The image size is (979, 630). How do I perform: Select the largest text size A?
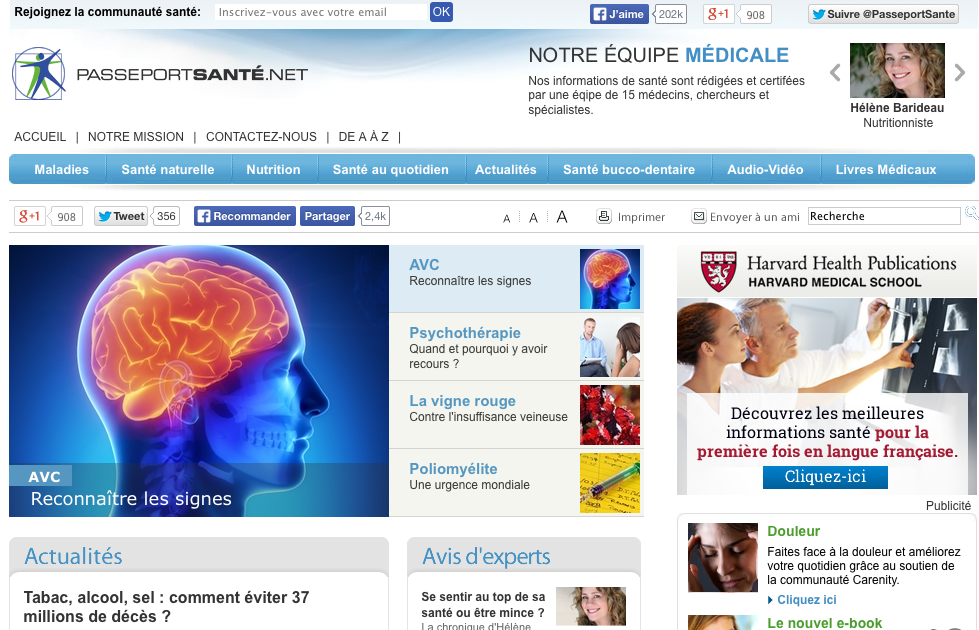(562, 216)
